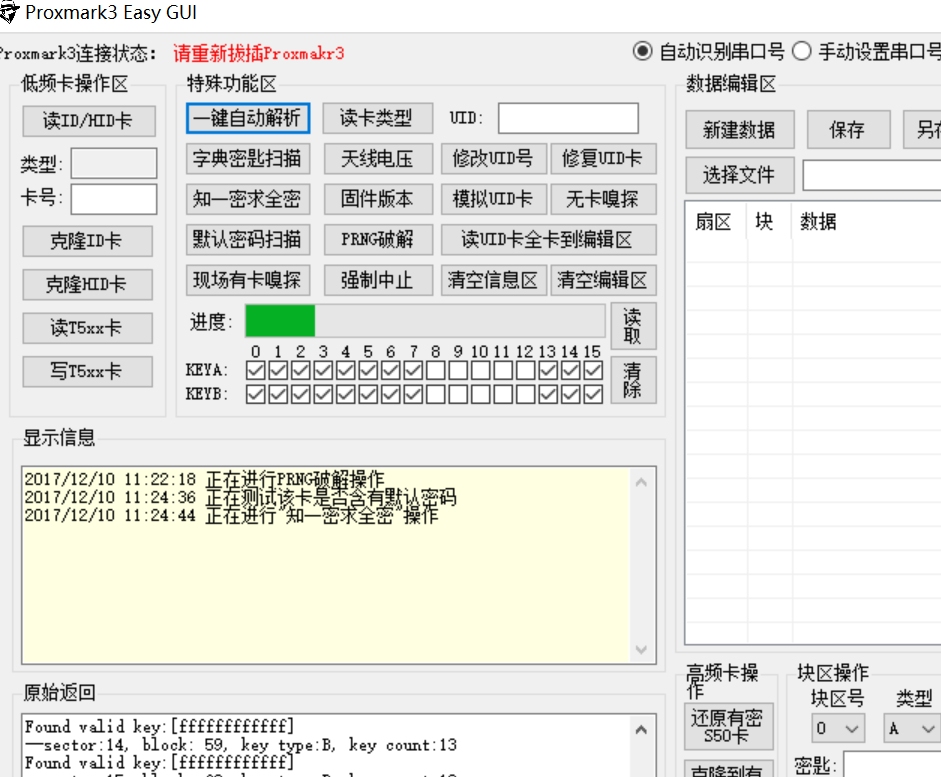Toggle KEYB checkbox for sector 9

(x=458, y=395)
